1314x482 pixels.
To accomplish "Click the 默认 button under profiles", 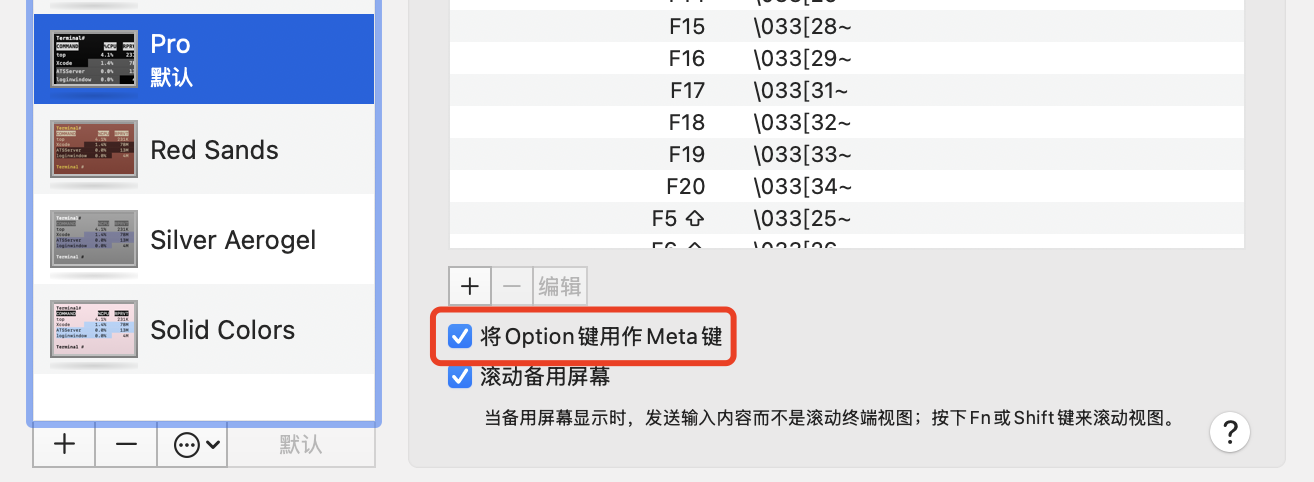I will pos(300,445).
